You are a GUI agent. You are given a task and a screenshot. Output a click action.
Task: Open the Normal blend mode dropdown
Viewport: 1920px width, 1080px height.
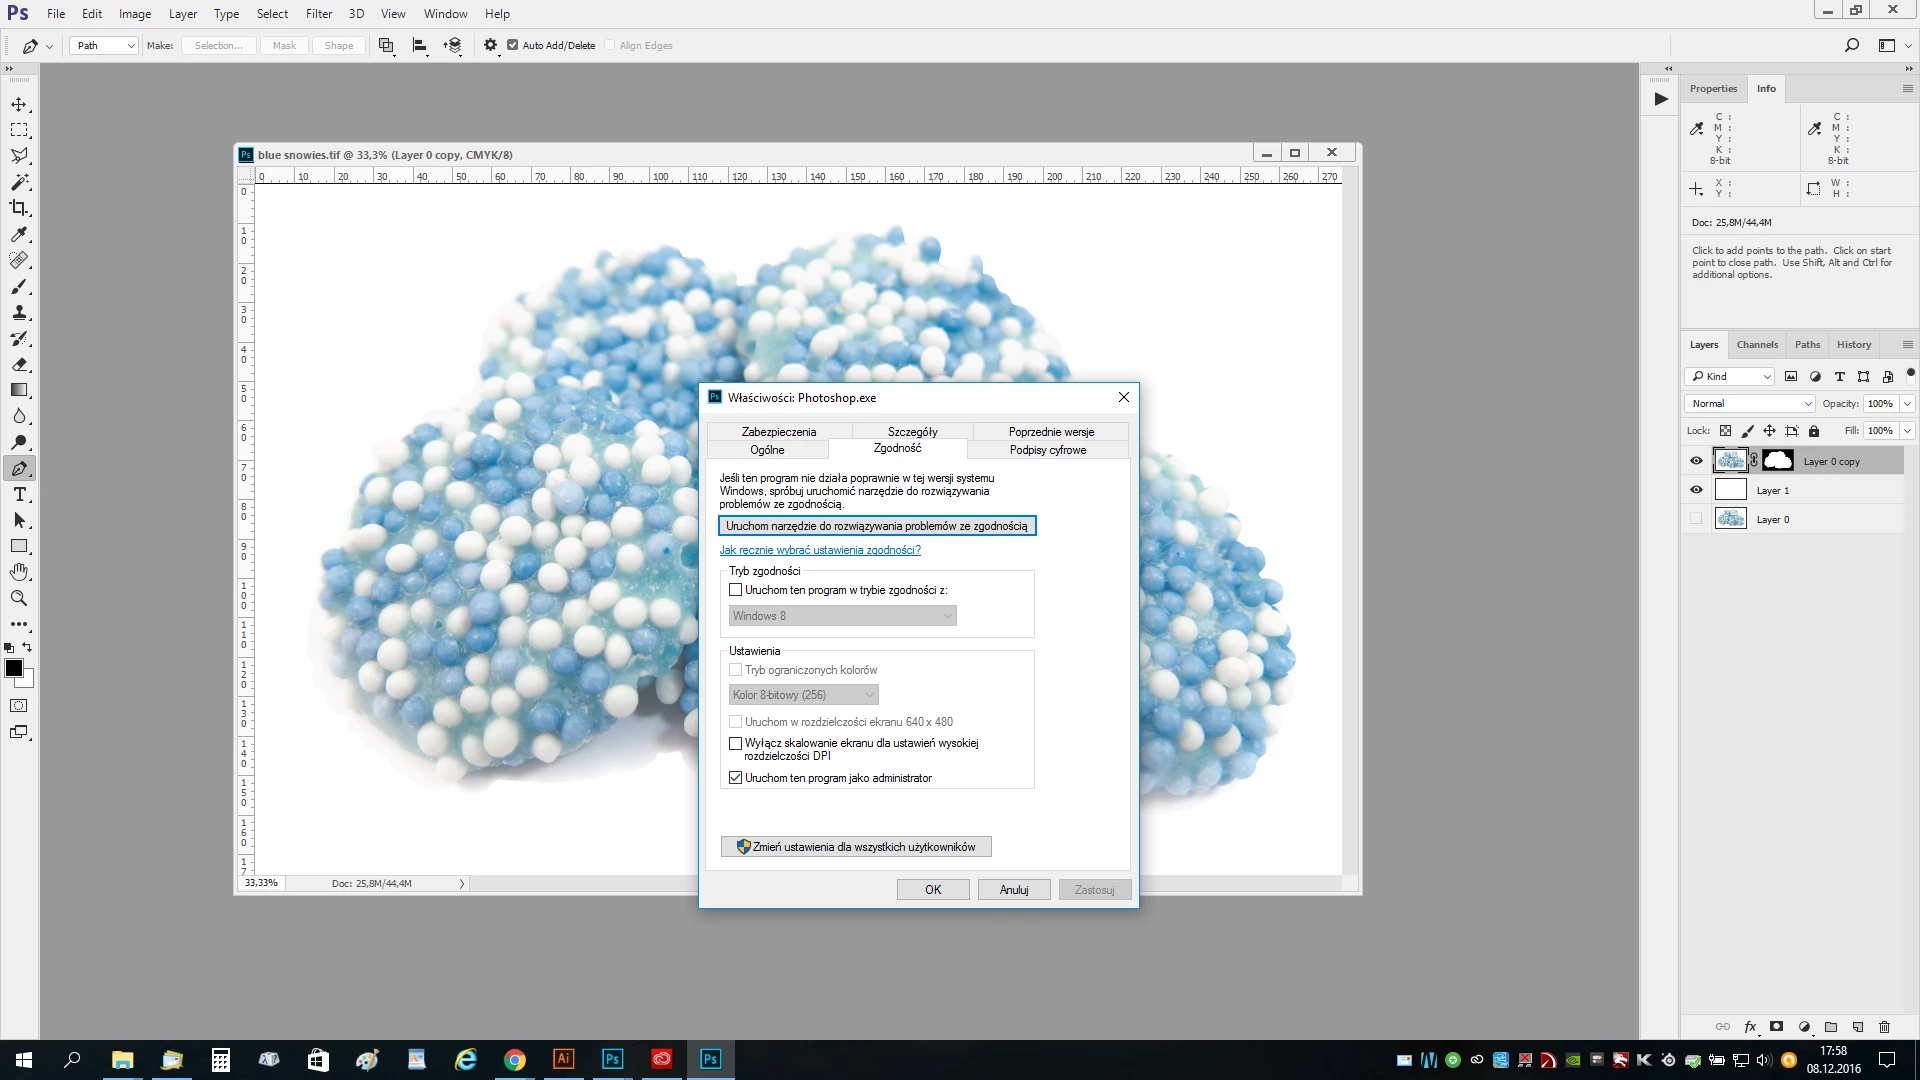1750,403
